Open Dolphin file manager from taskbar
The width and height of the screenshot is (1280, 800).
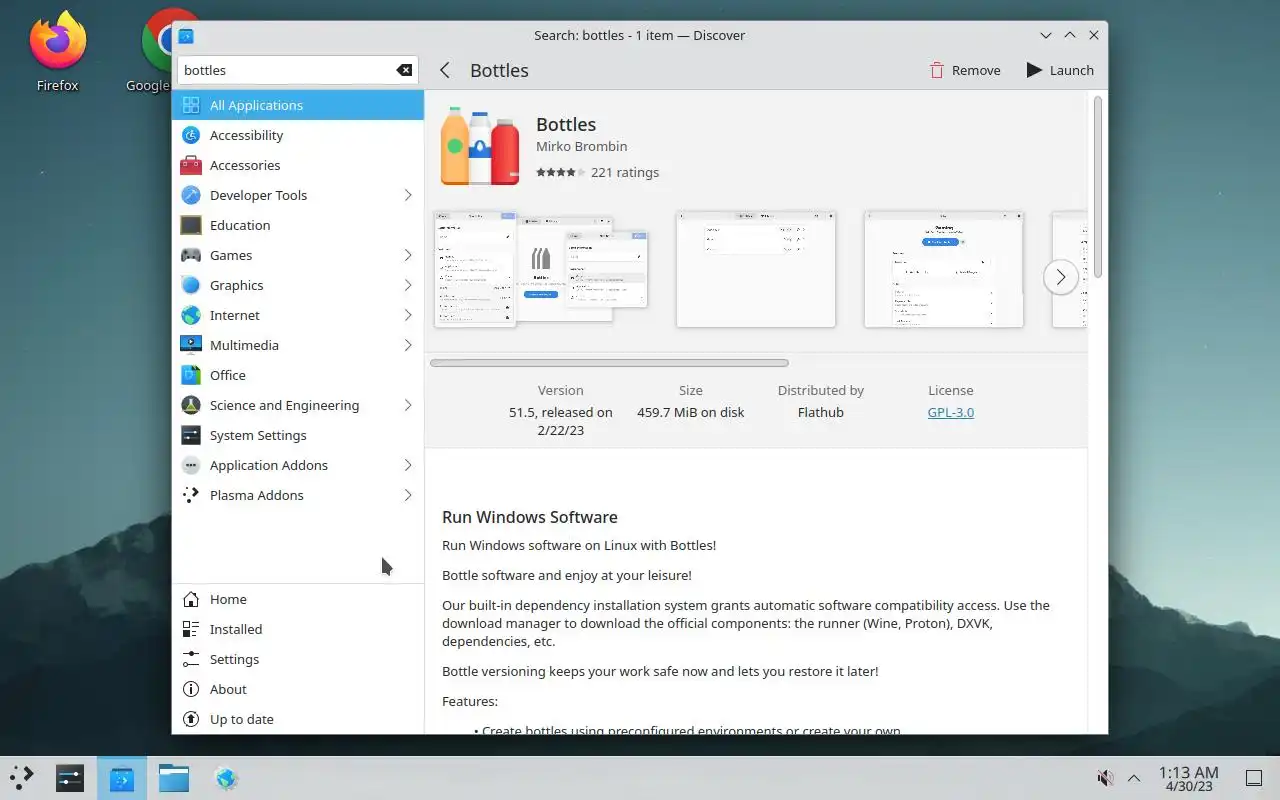(174, 778)
